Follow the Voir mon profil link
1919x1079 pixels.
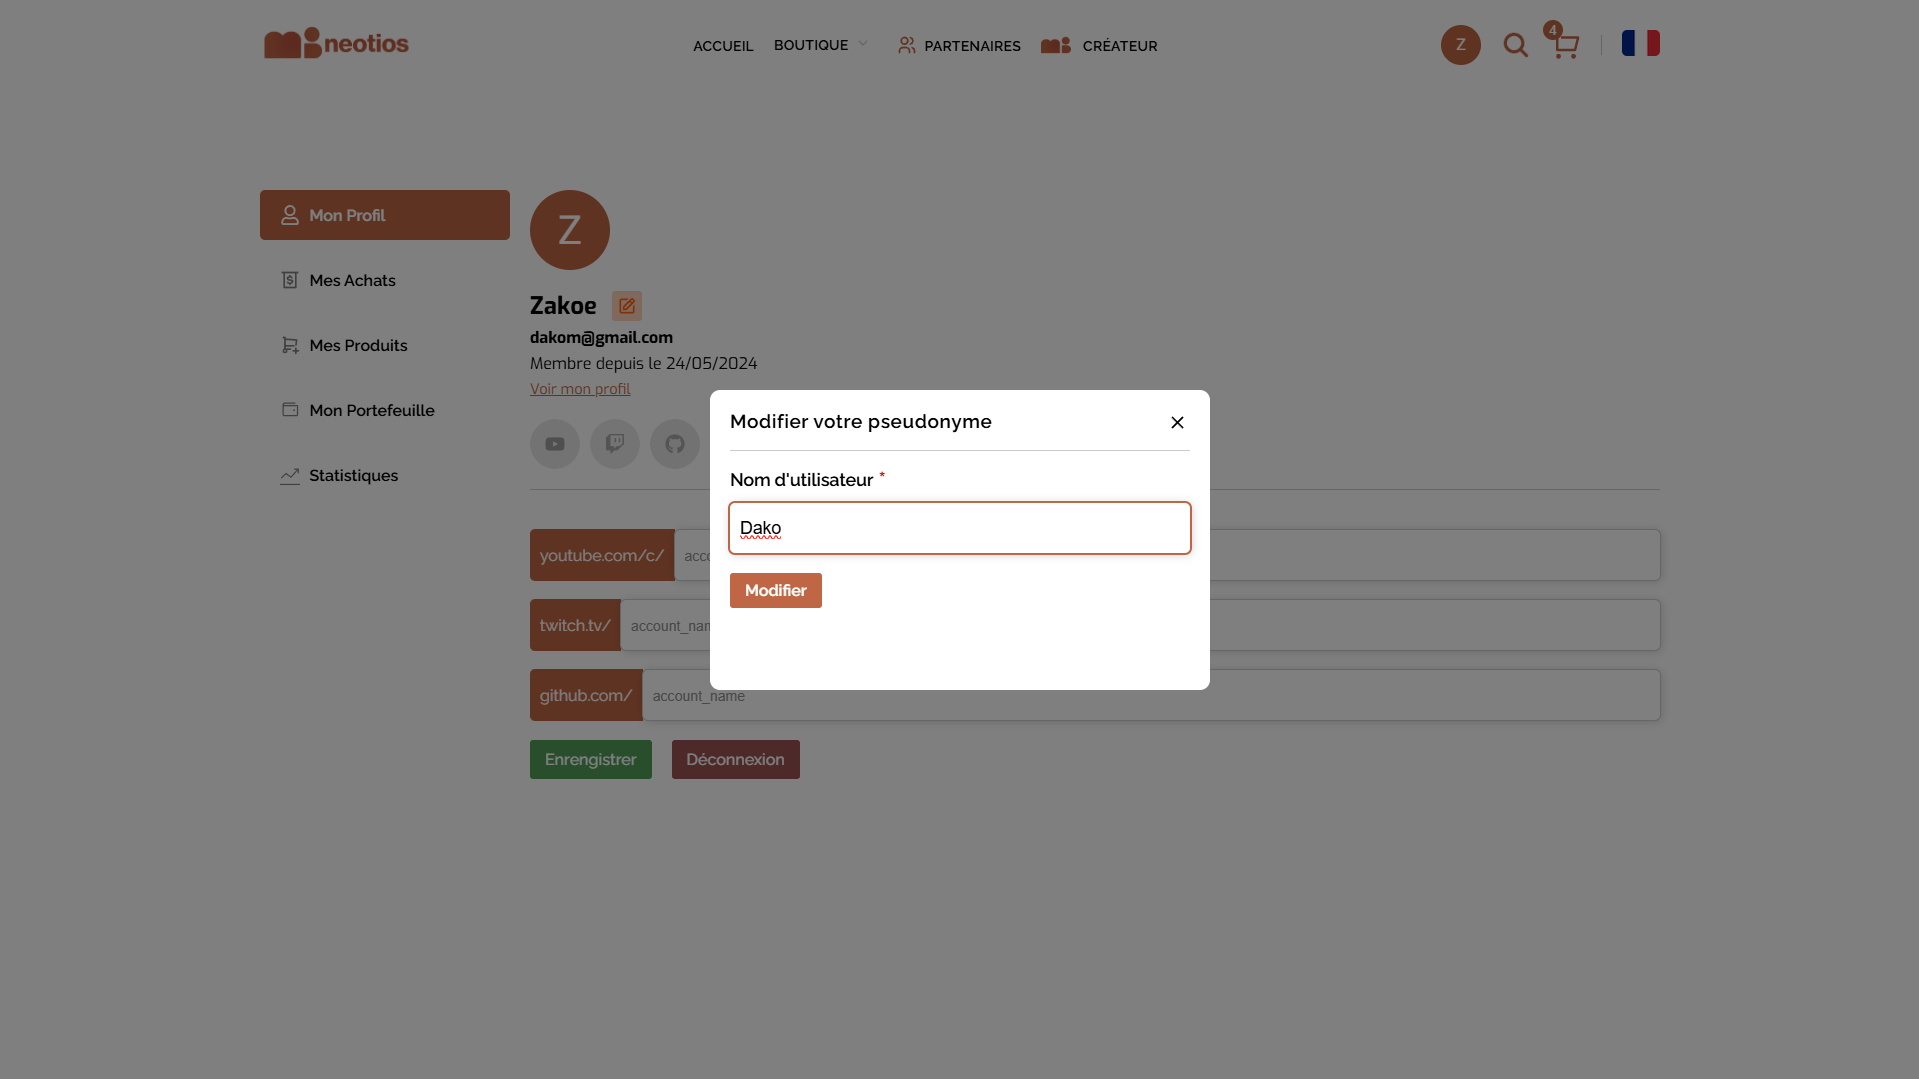click(580, 389)
